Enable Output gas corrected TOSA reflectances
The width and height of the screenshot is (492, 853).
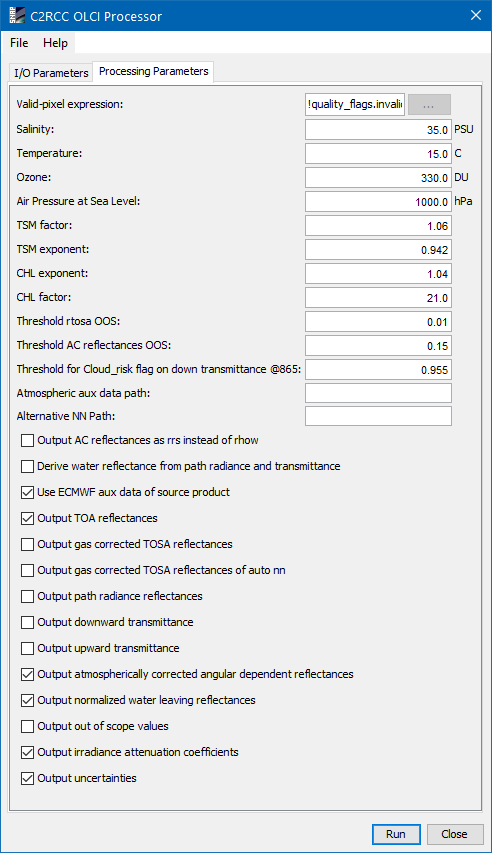pos(27,545)
